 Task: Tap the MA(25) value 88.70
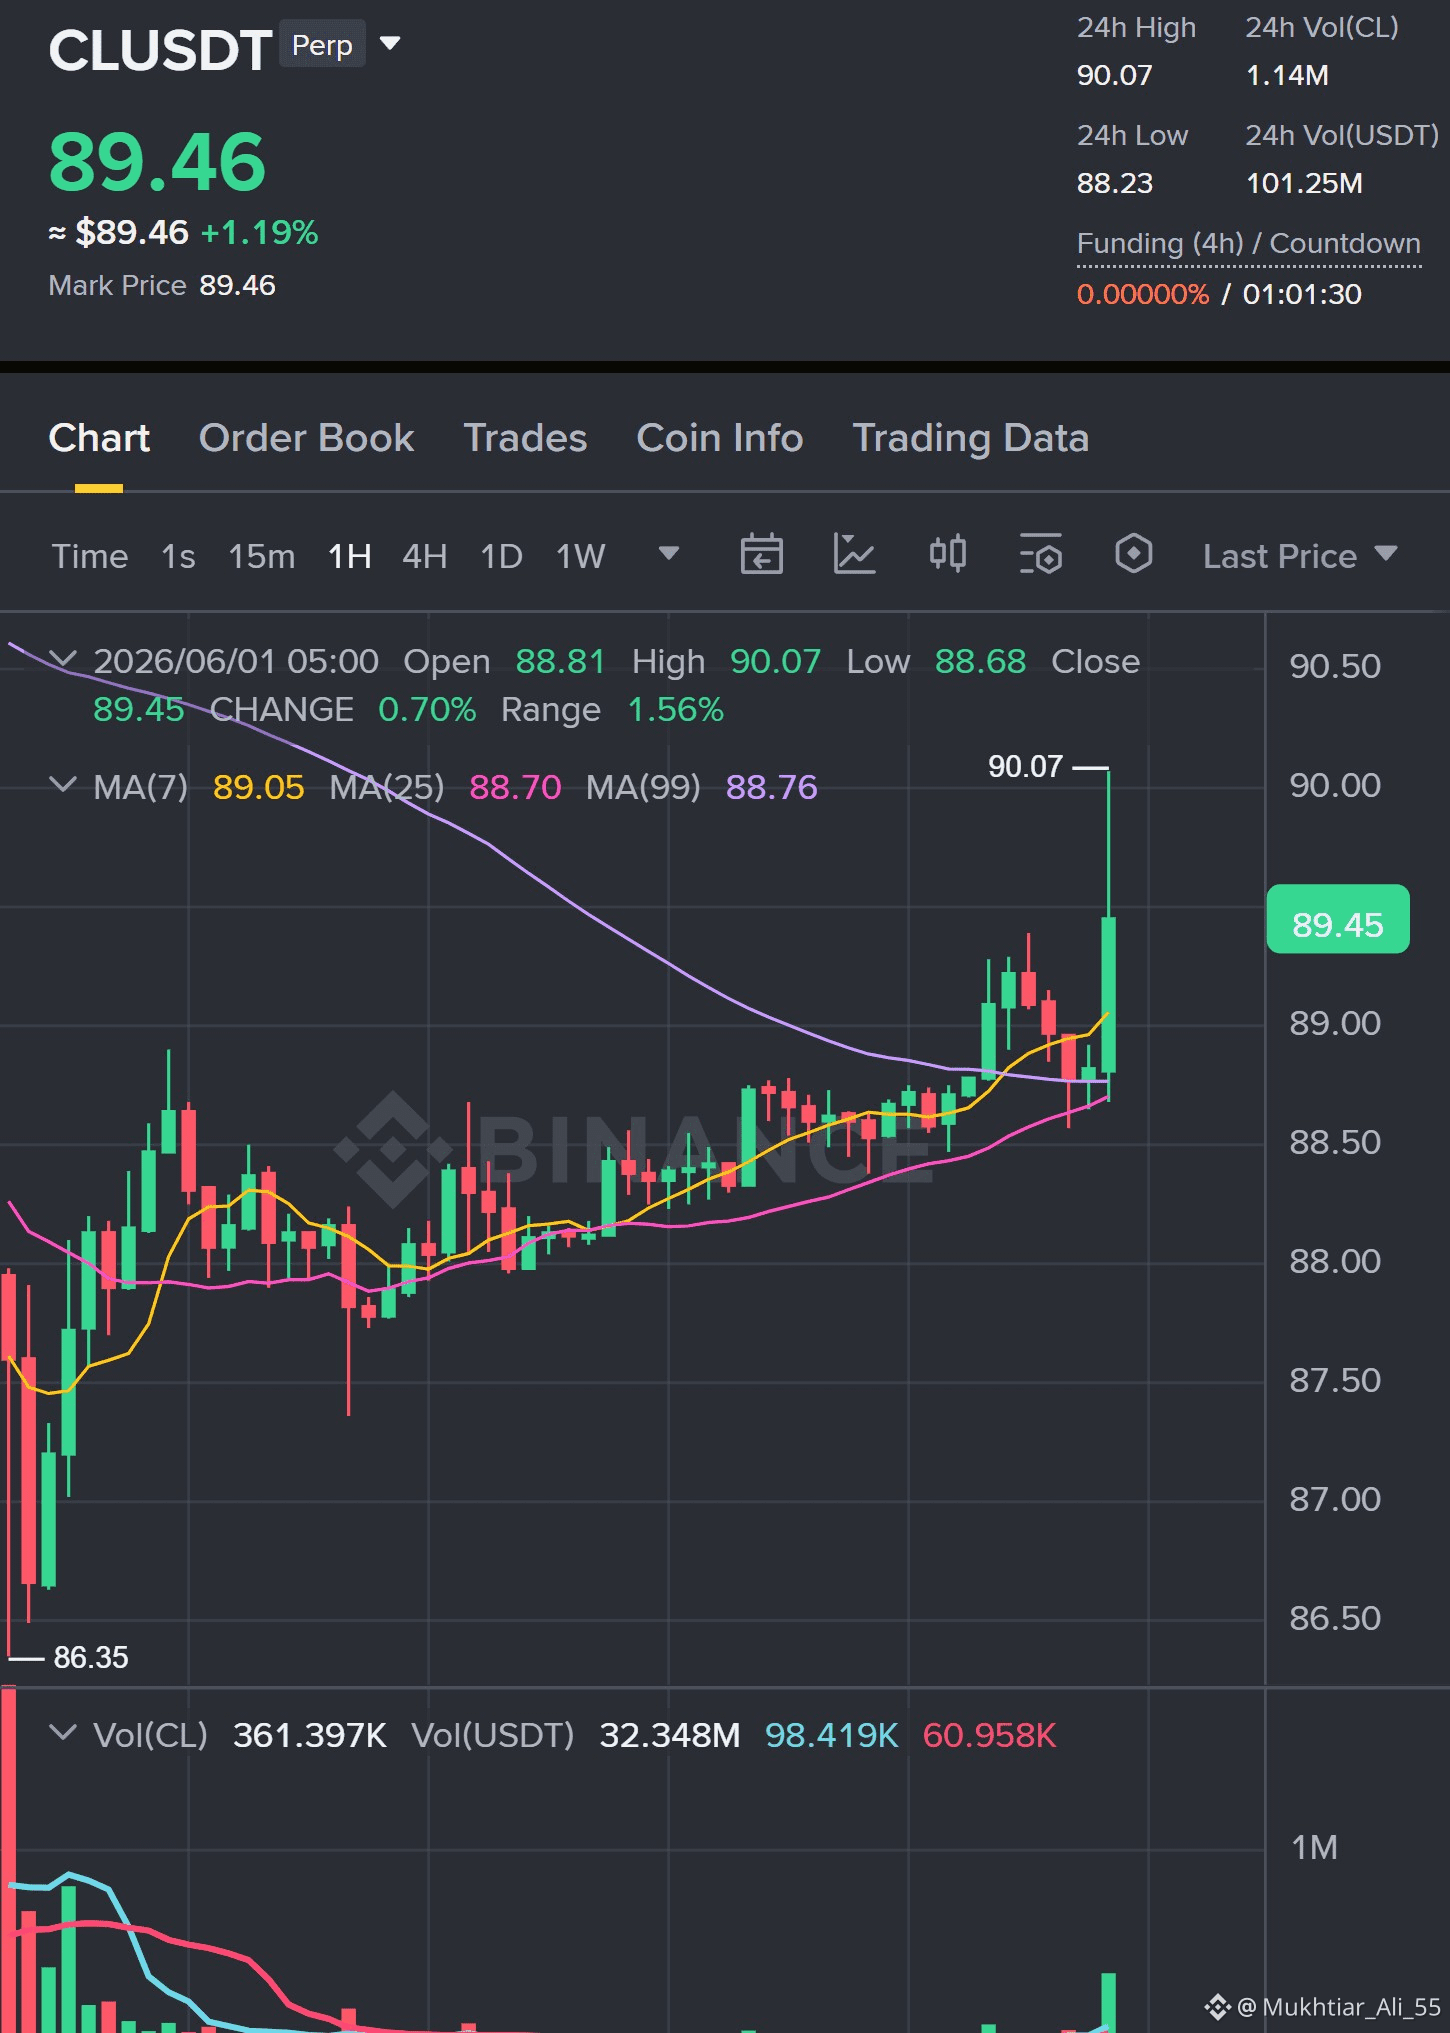515,787
